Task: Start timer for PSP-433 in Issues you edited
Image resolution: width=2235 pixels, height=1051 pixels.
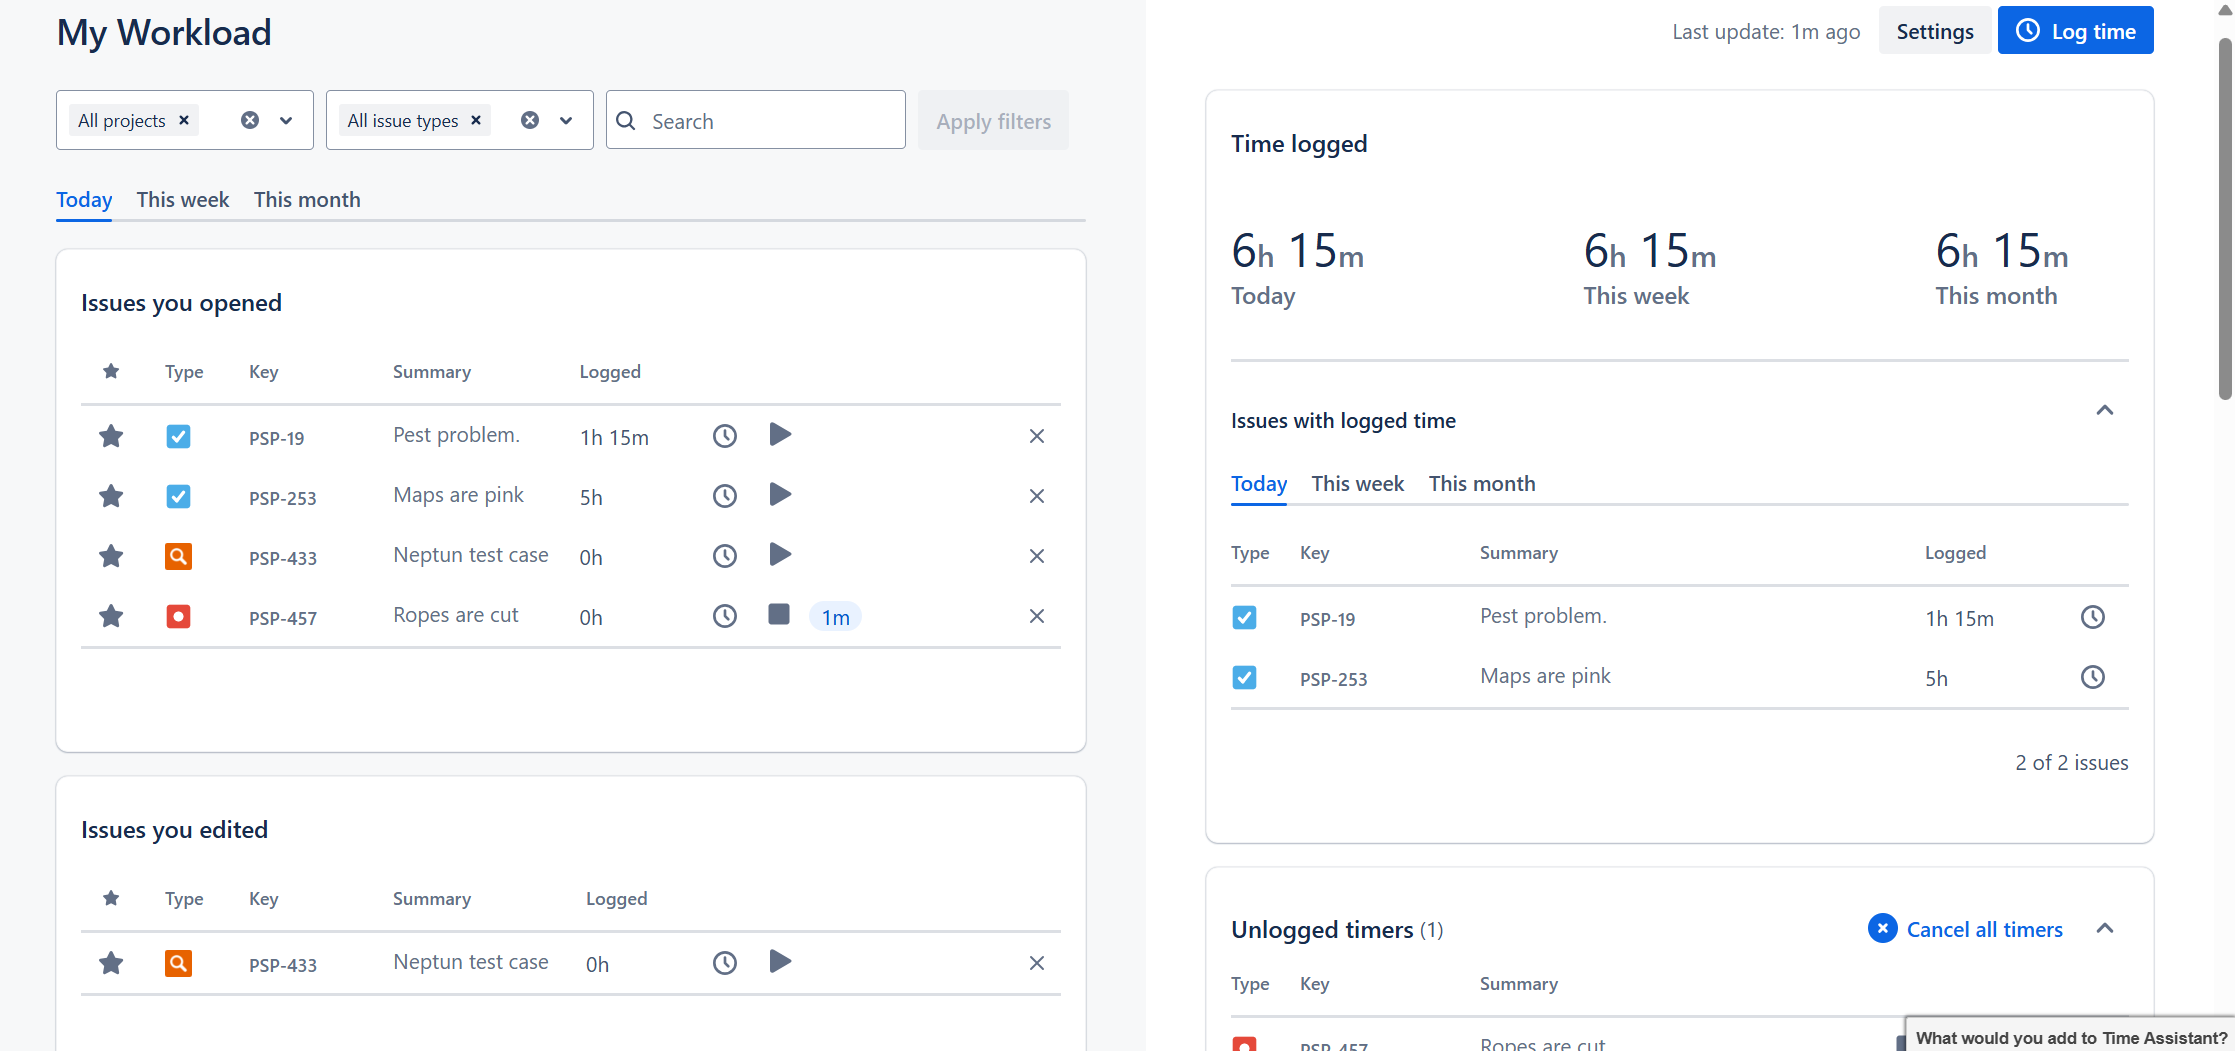Action: point(780,962)
